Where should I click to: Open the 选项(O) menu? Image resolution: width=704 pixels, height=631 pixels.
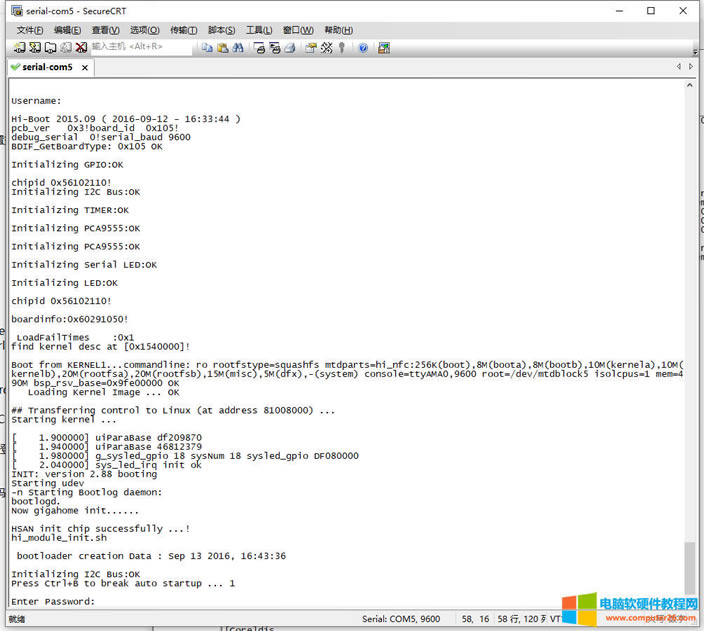(144, 30)
